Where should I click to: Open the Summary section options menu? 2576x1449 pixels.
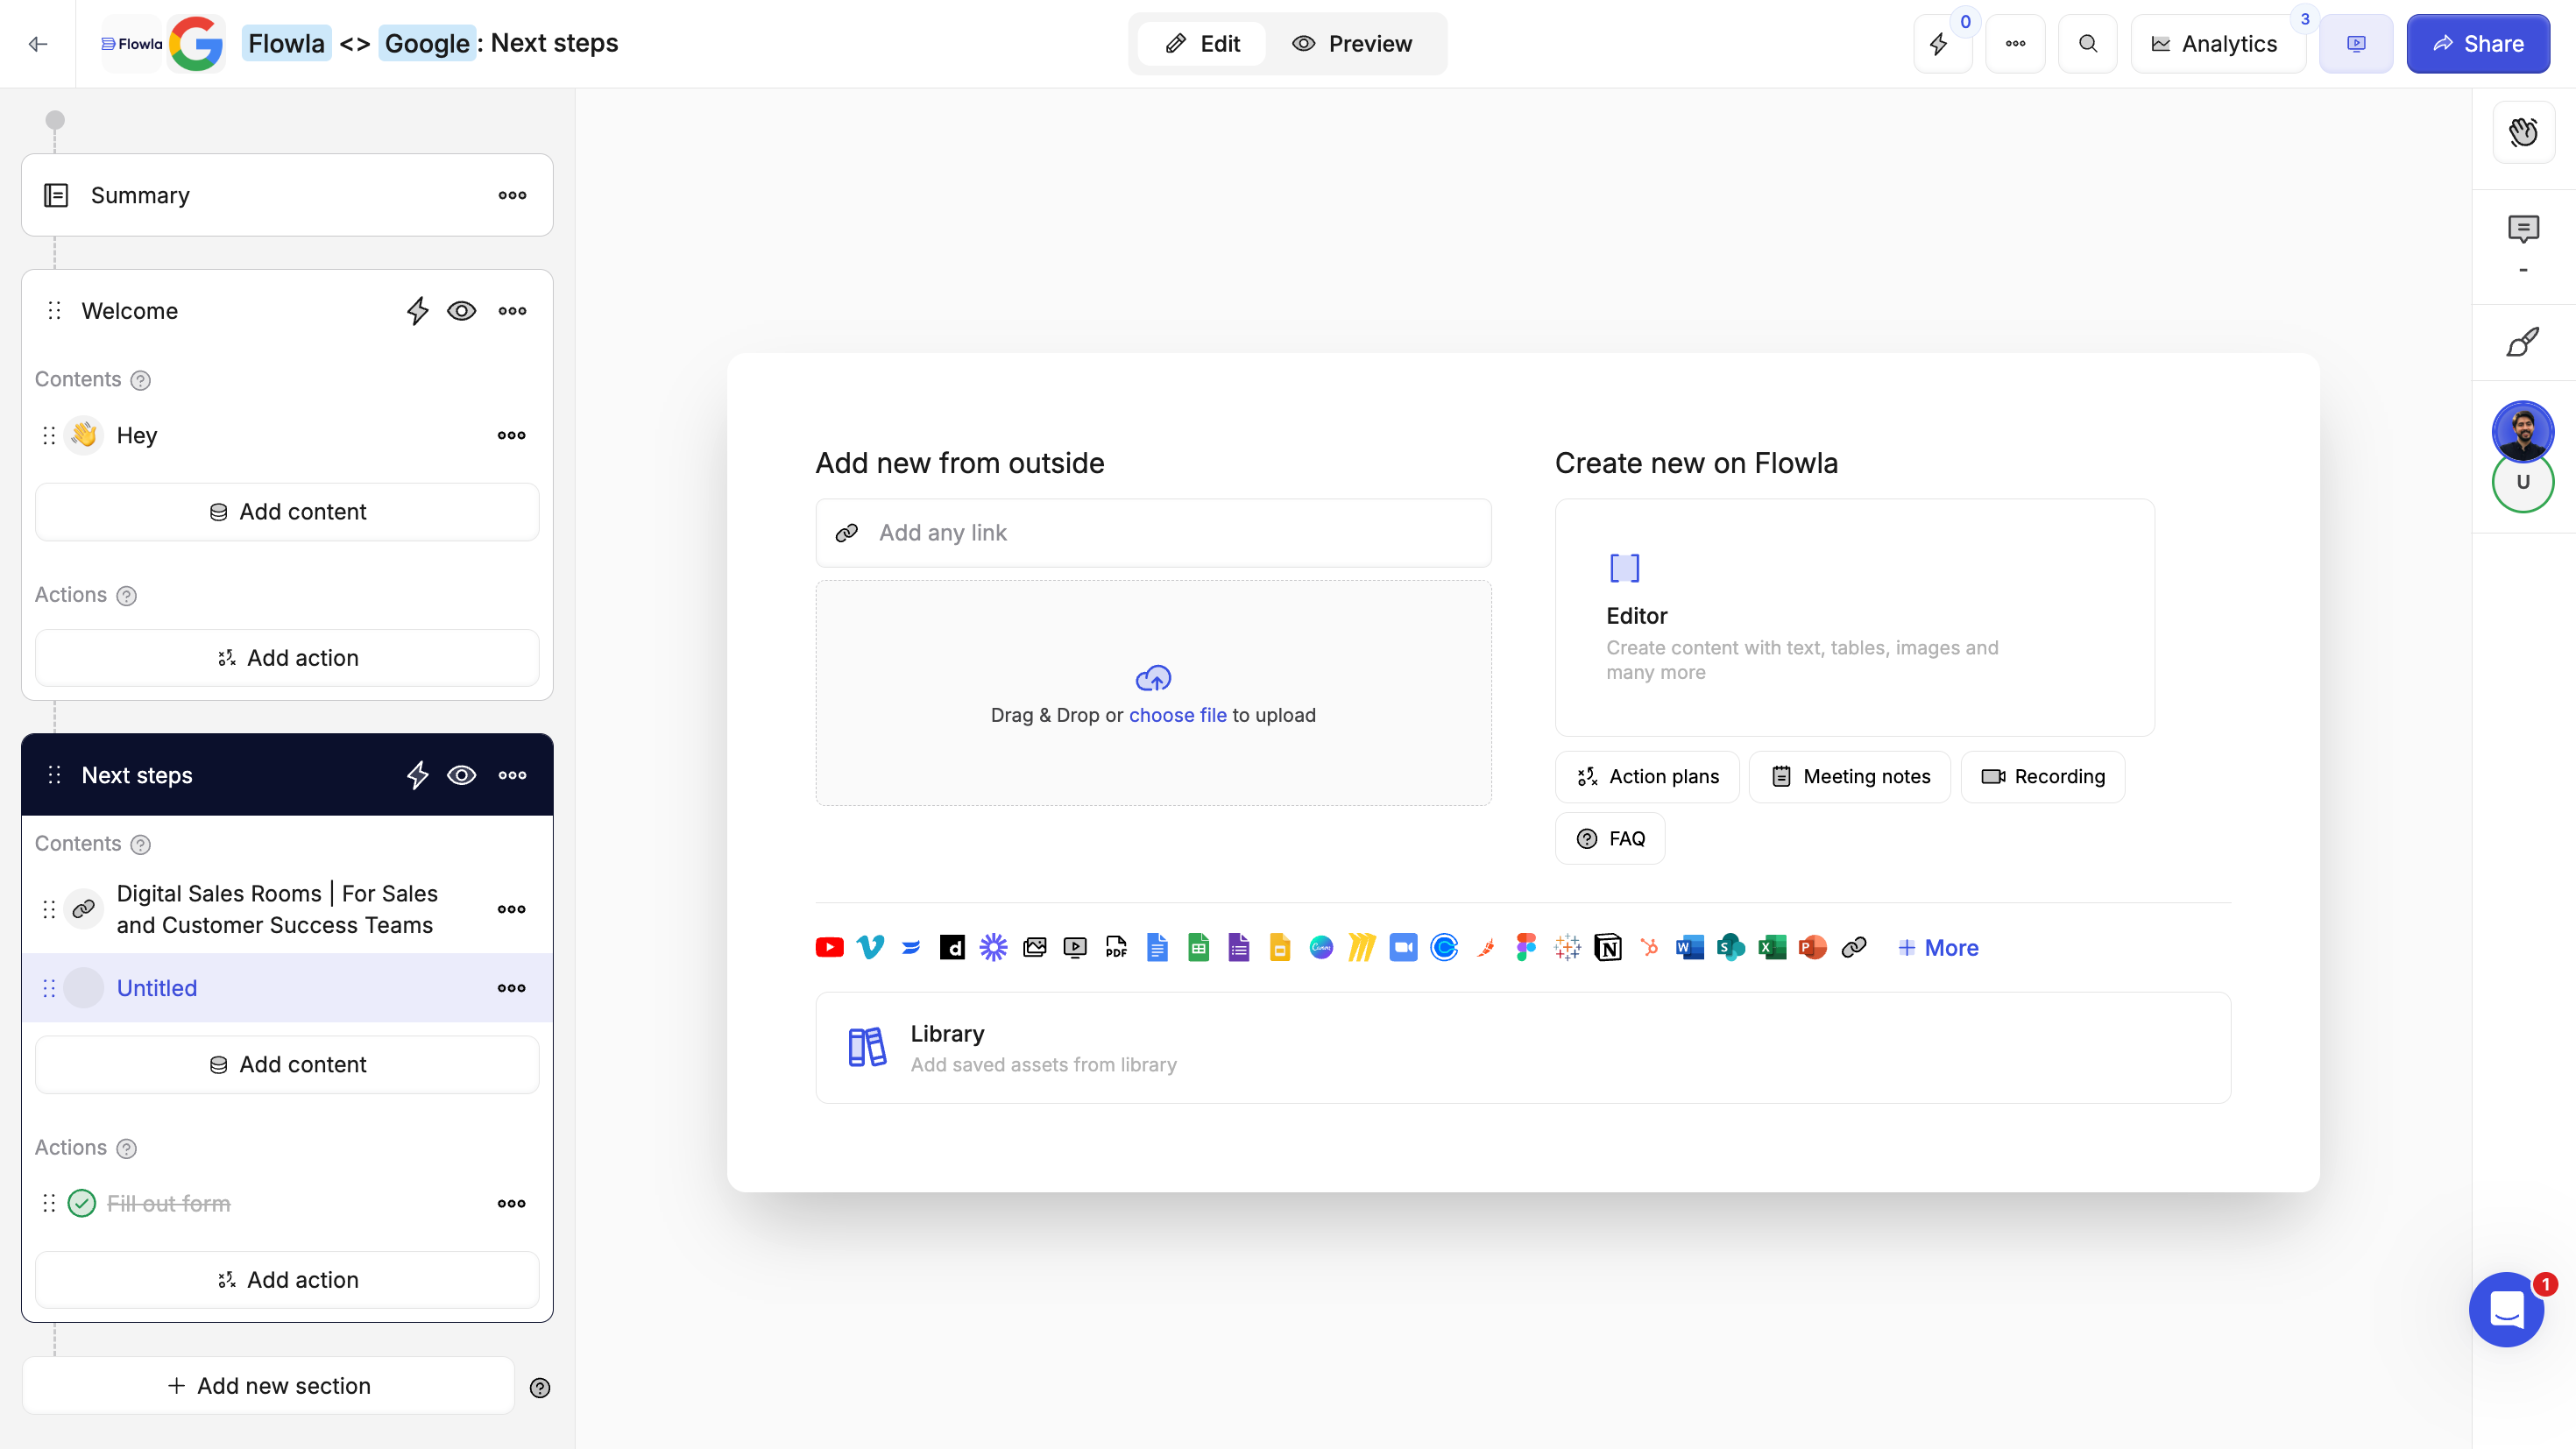click(x=512, y=195)
